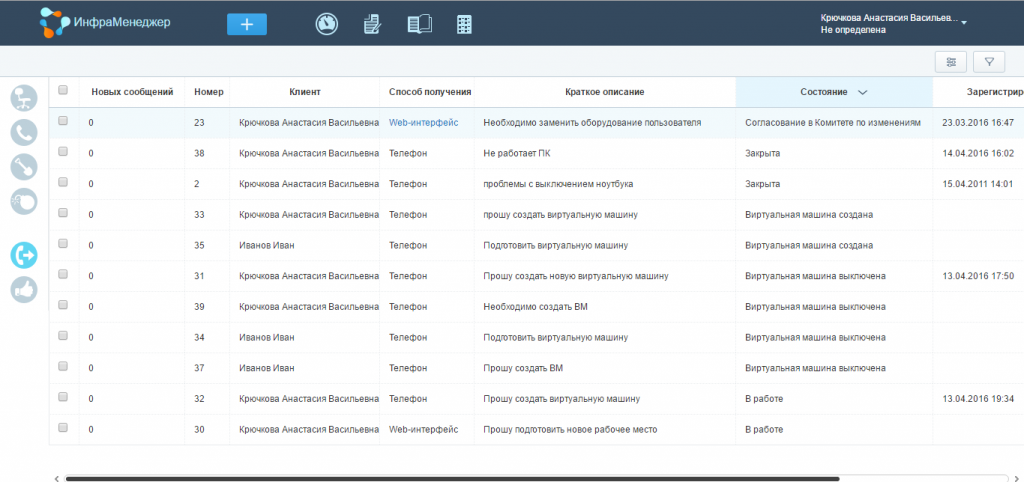The image size is (1024, 482).
Task: Click the Новых сообщений column header
Action: 132,92
